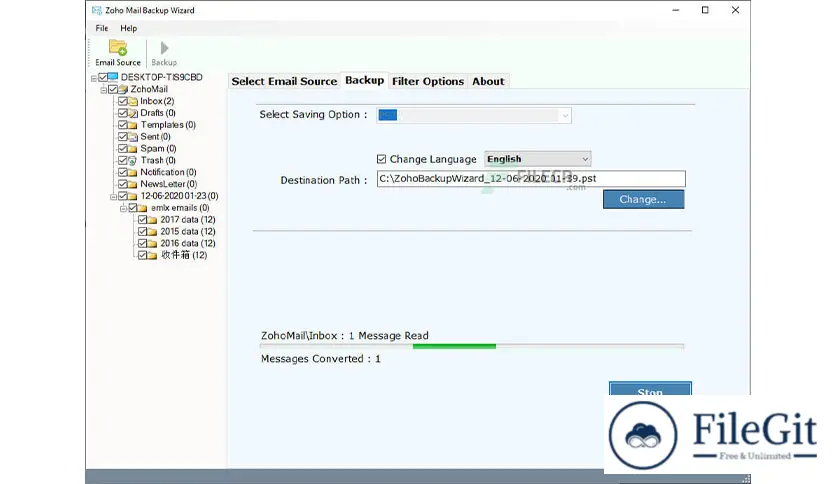Image resolution: width=836 pixels, height=484 pixels.
Task: Click the Email Source toolbar icon
Action: pos(118,48)
